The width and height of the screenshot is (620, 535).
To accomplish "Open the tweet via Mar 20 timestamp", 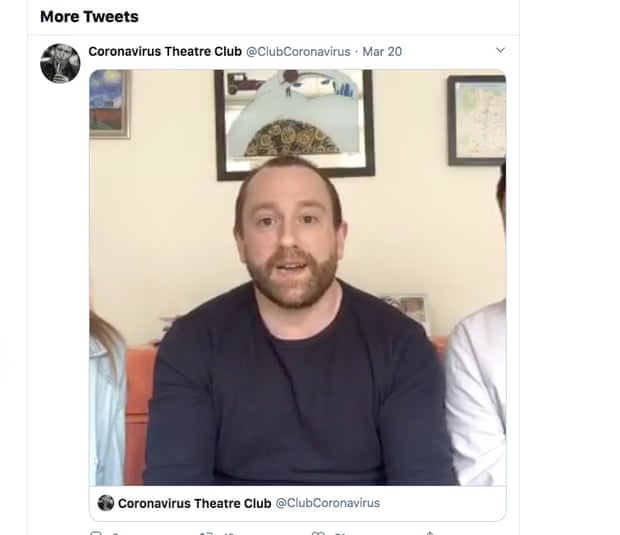I will pyautogui.click(x=382, y=52).
